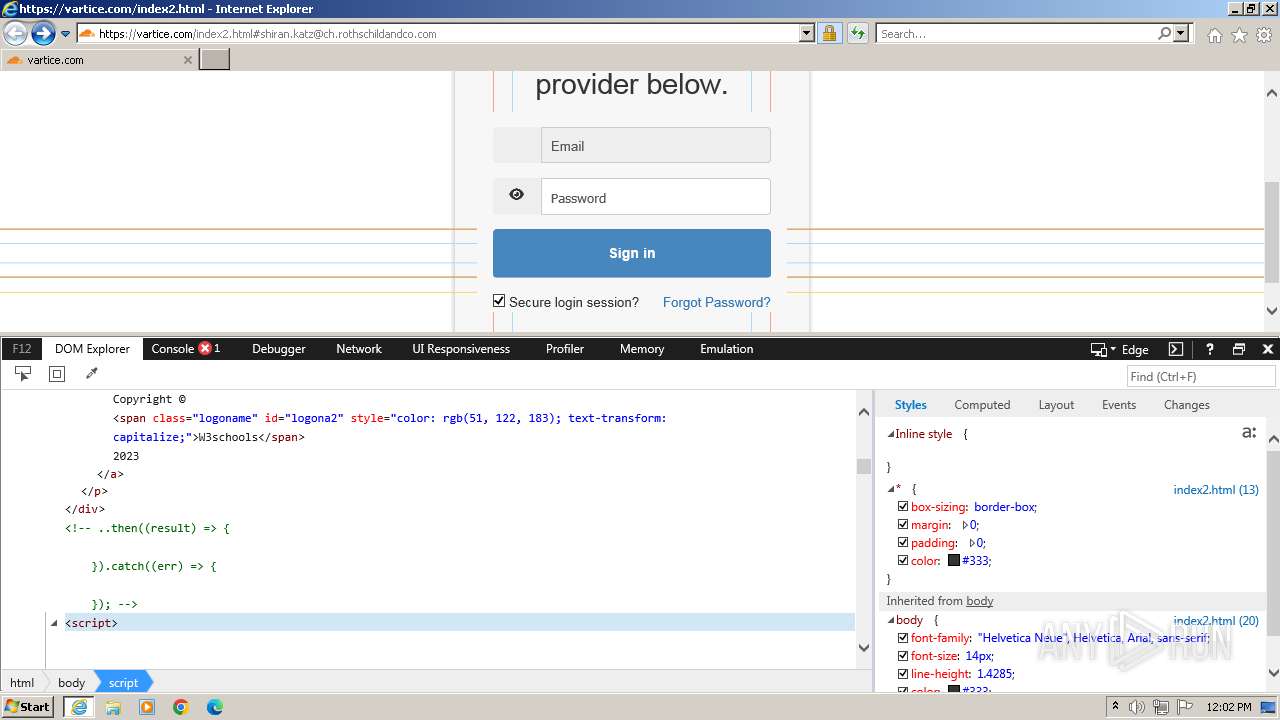This screenshot has height=720, width=1280.
Task: Switch to the Computed pane tab
Action: pyautogui.click(x=982, y=405)
